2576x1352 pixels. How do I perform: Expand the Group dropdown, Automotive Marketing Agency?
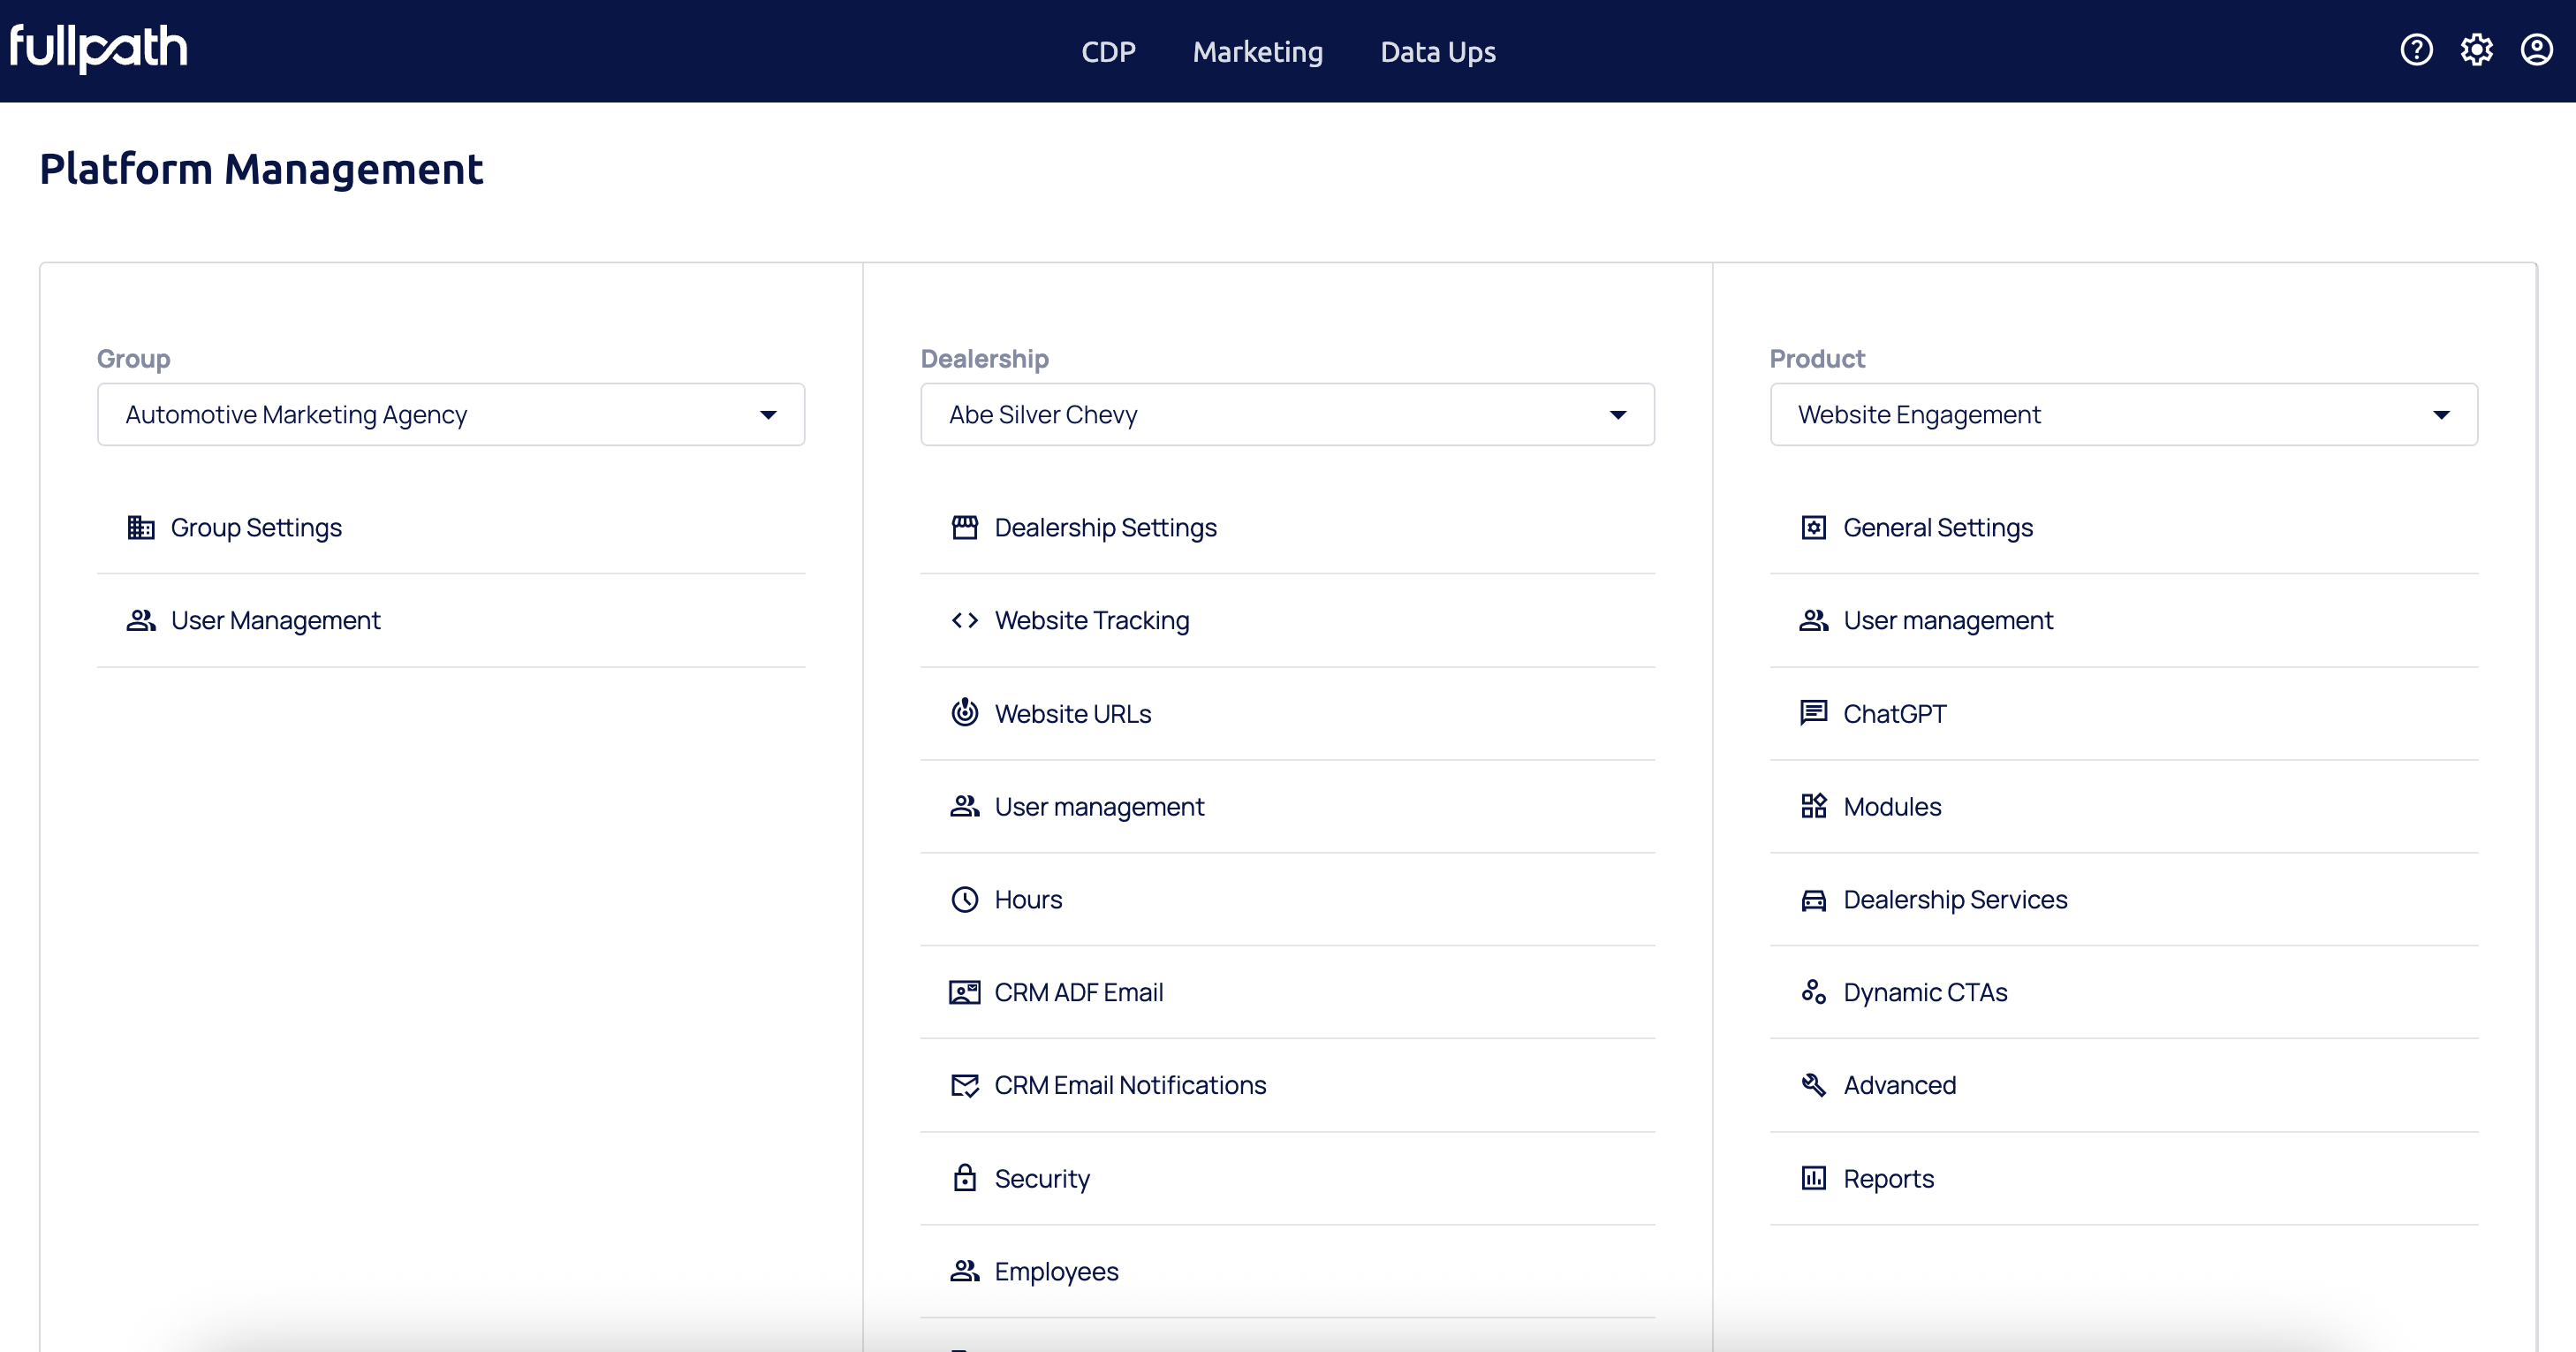pyautogui.click(x=450, y=414)
